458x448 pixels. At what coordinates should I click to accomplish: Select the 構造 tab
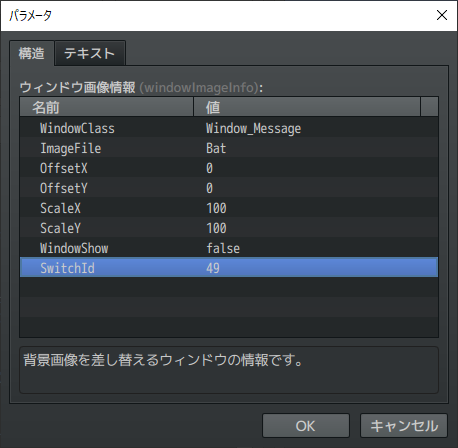tap(32, 53)
